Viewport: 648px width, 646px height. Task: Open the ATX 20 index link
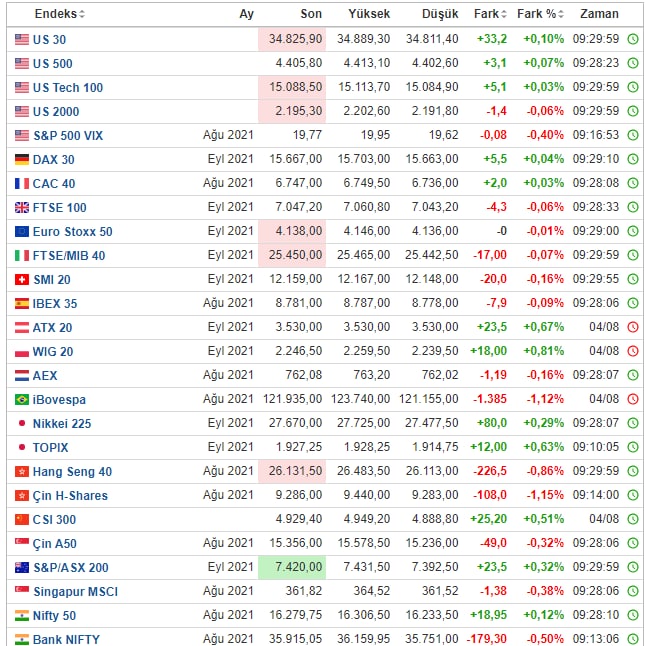[52, 327]
